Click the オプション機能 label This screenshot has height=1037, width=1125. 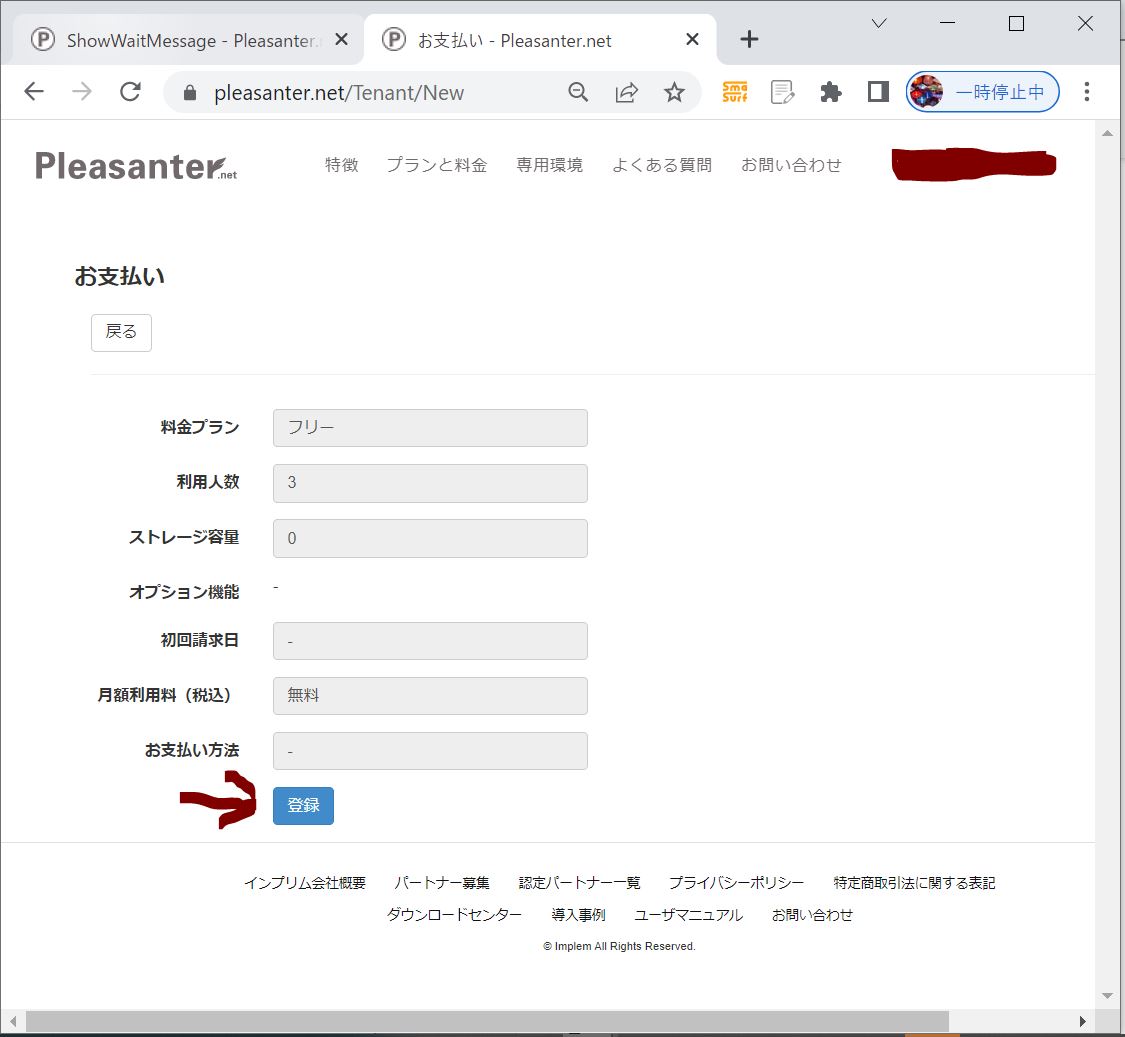click(x=184, y=592)
